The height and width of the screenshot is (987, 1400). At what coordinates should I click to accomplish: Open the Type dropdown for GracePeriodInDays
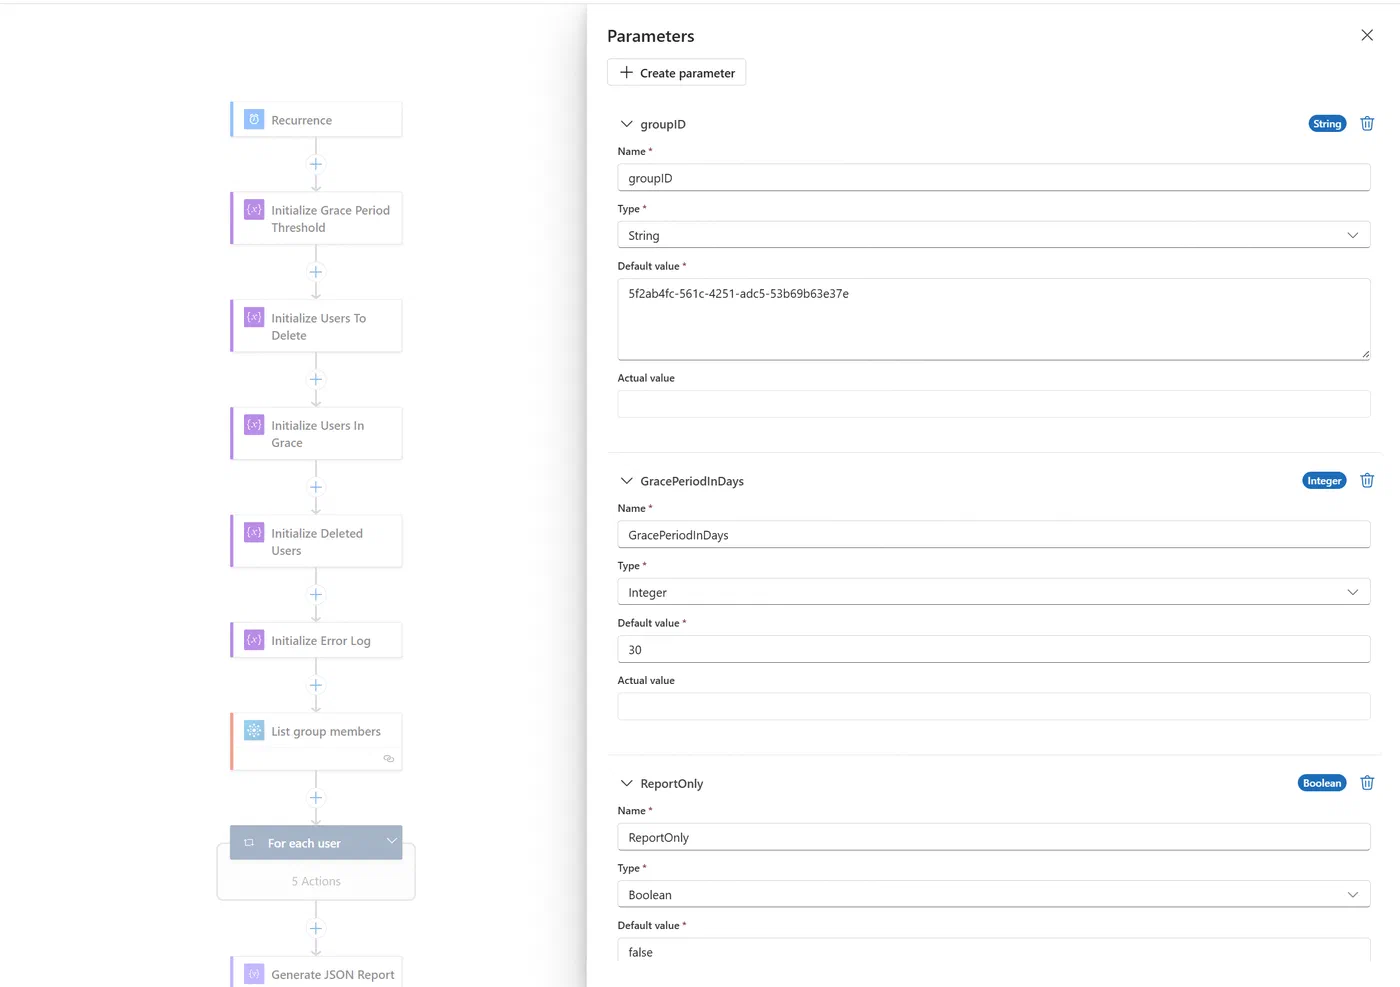click(994, 592)
